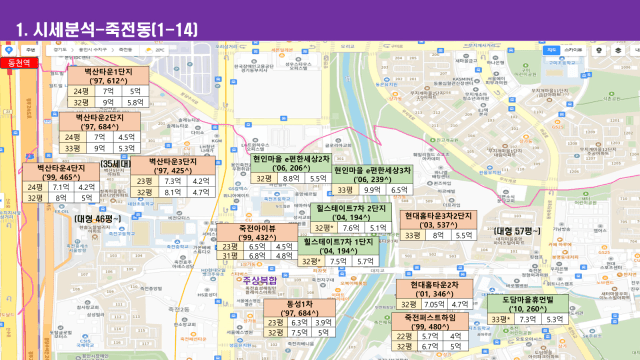This screenshot has height=360, width=640.
Task: Click 7.3억 in the 도담마을휴먼빌 row
Action: click(528, 319)
